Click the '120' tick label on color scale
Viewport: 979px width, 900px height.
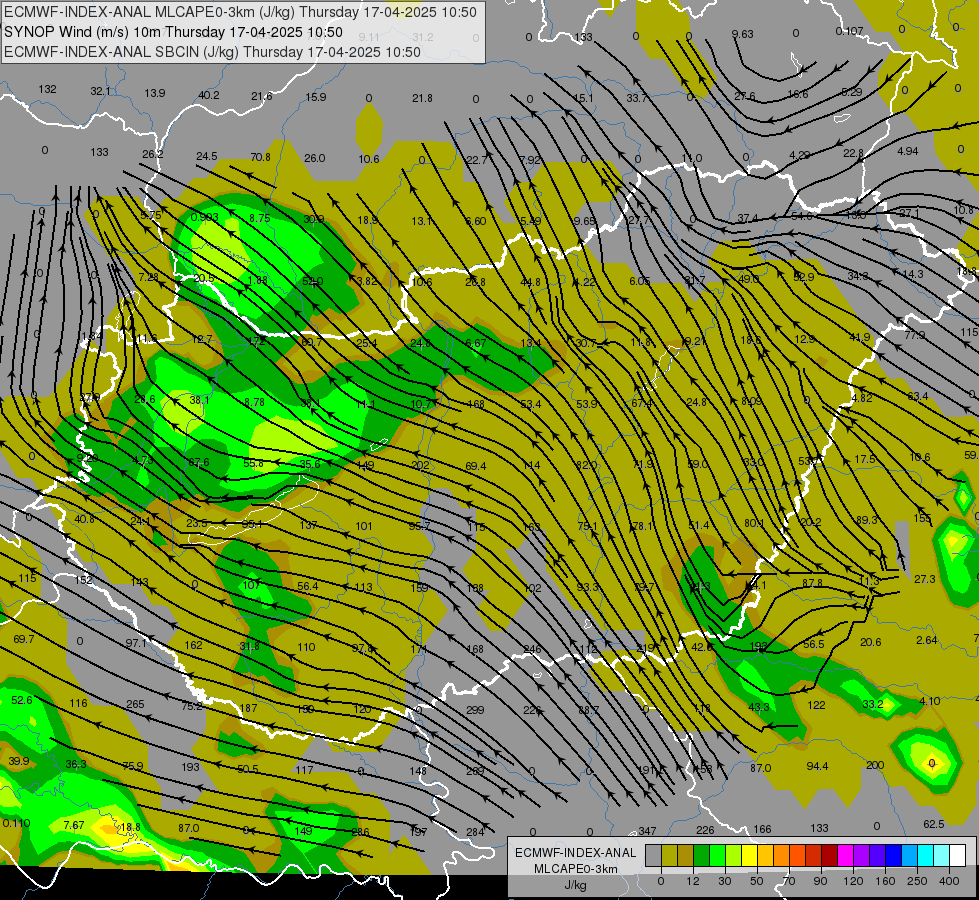point(853,881)
